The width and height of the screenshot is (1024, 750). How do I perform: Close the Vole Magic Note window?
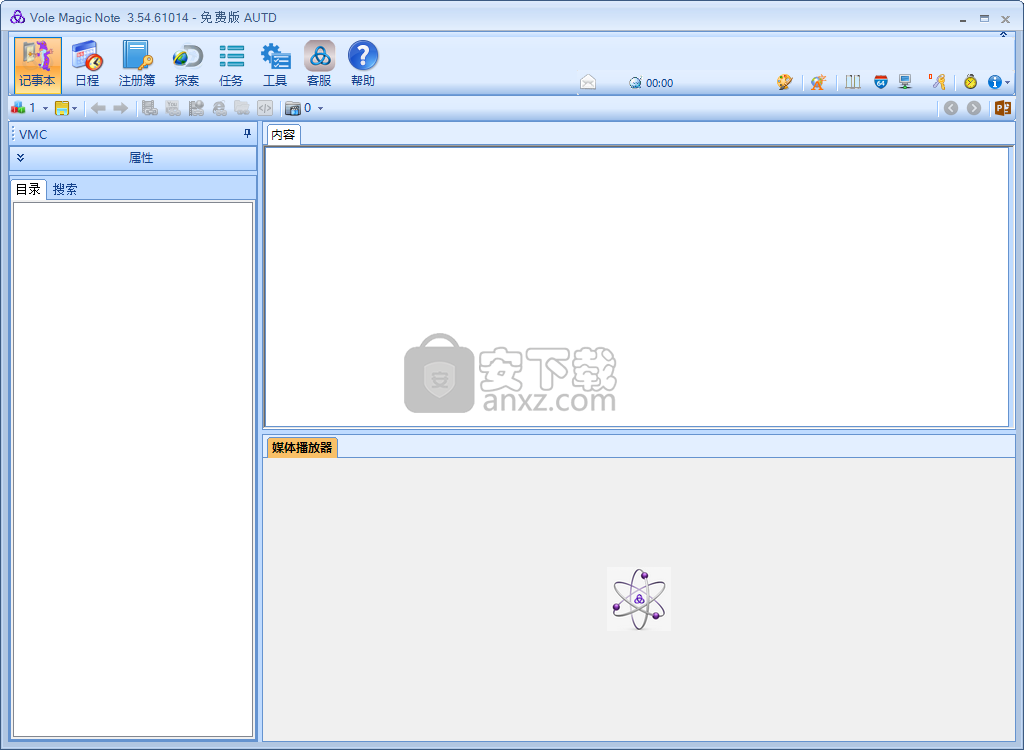coord(1006,19)
